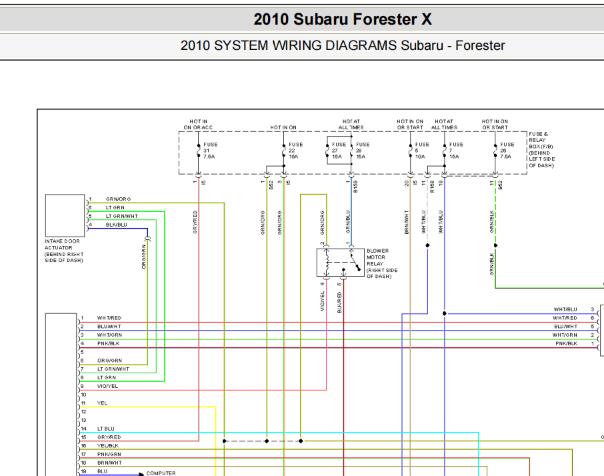Screen dimensions: 604x476
Task: Click the YEL/BLK label at pin 16
Action: [108, 446]
